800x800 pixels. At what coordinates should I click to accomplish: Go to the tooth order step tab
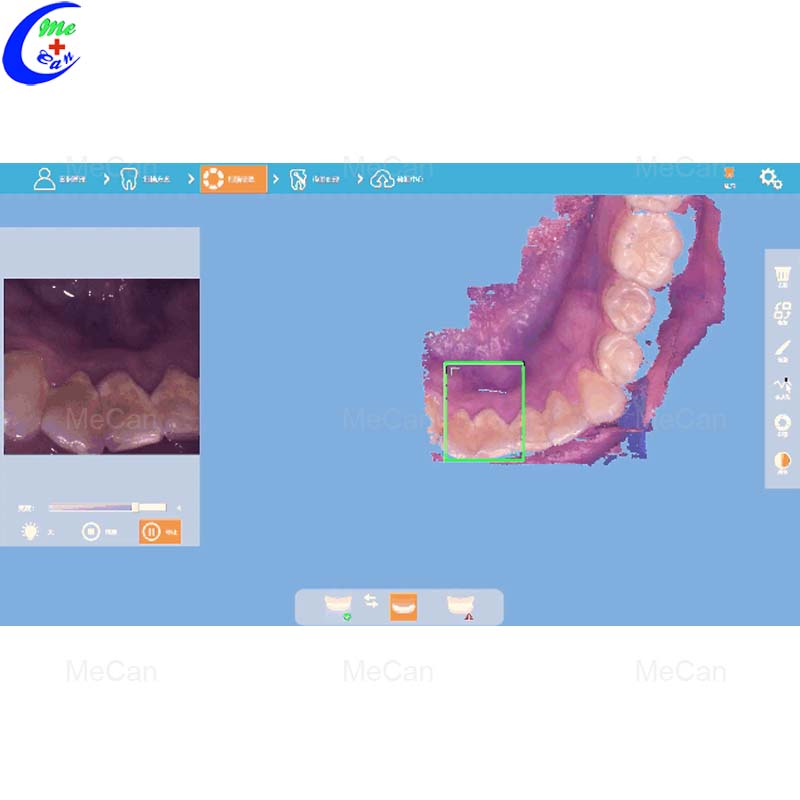[x=145, y=179]
